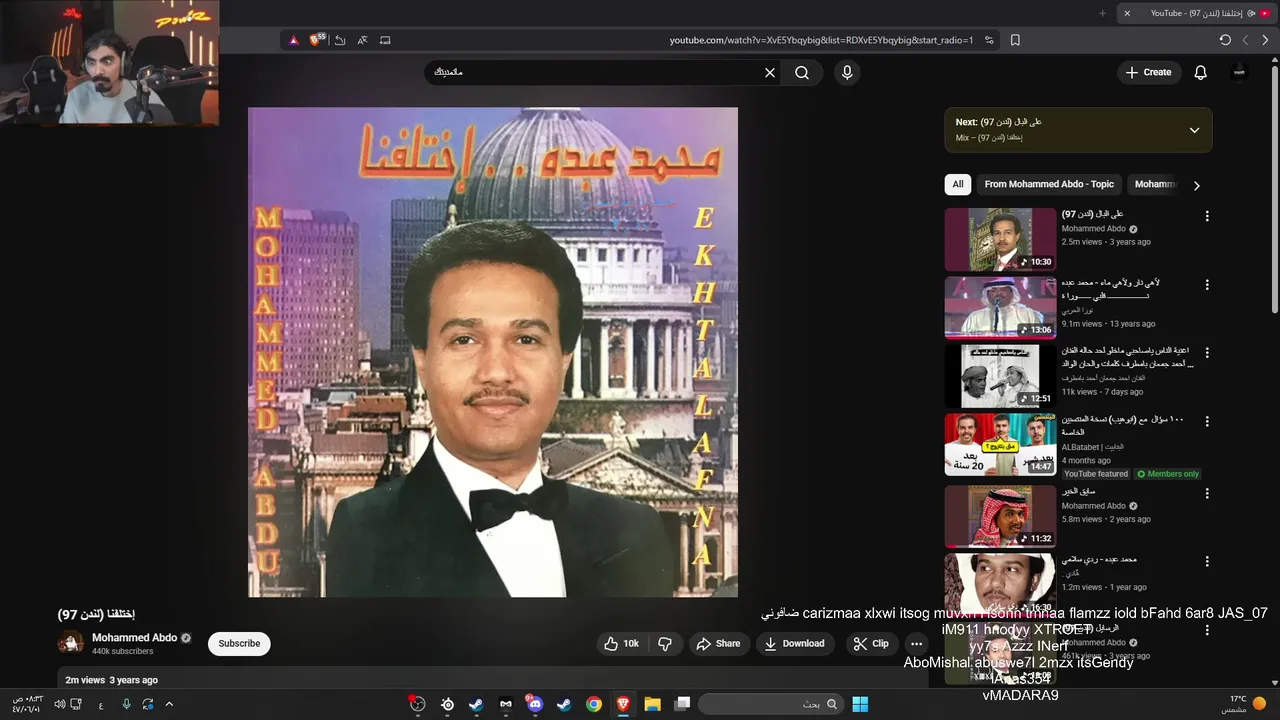Viewport: 1280px width, 720px height.
Task: Click the Create button
Action: click(1148, 72)
